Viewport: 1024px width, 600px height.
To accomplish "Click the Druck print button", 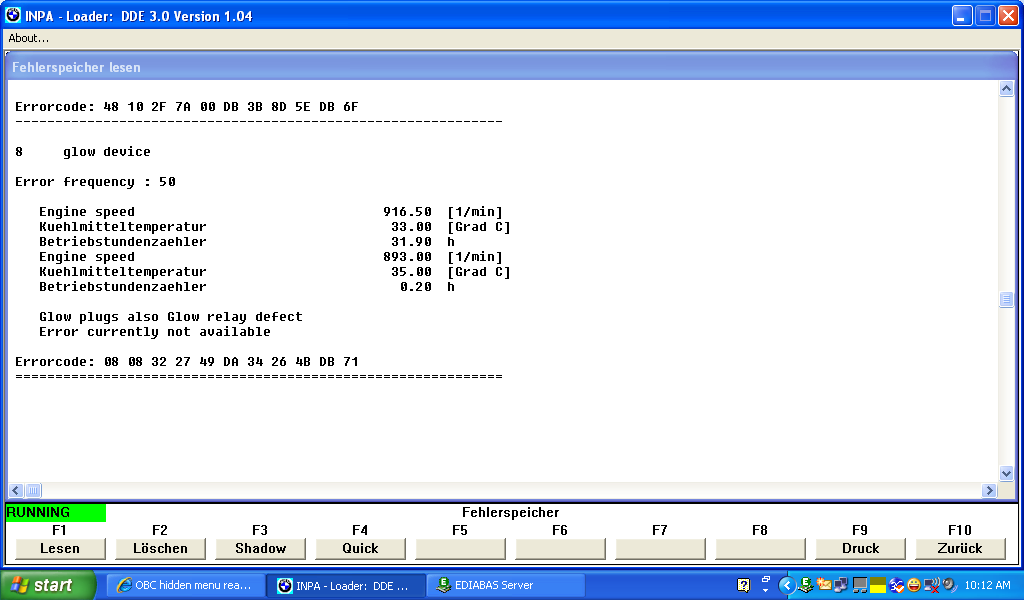I will 860,548.
